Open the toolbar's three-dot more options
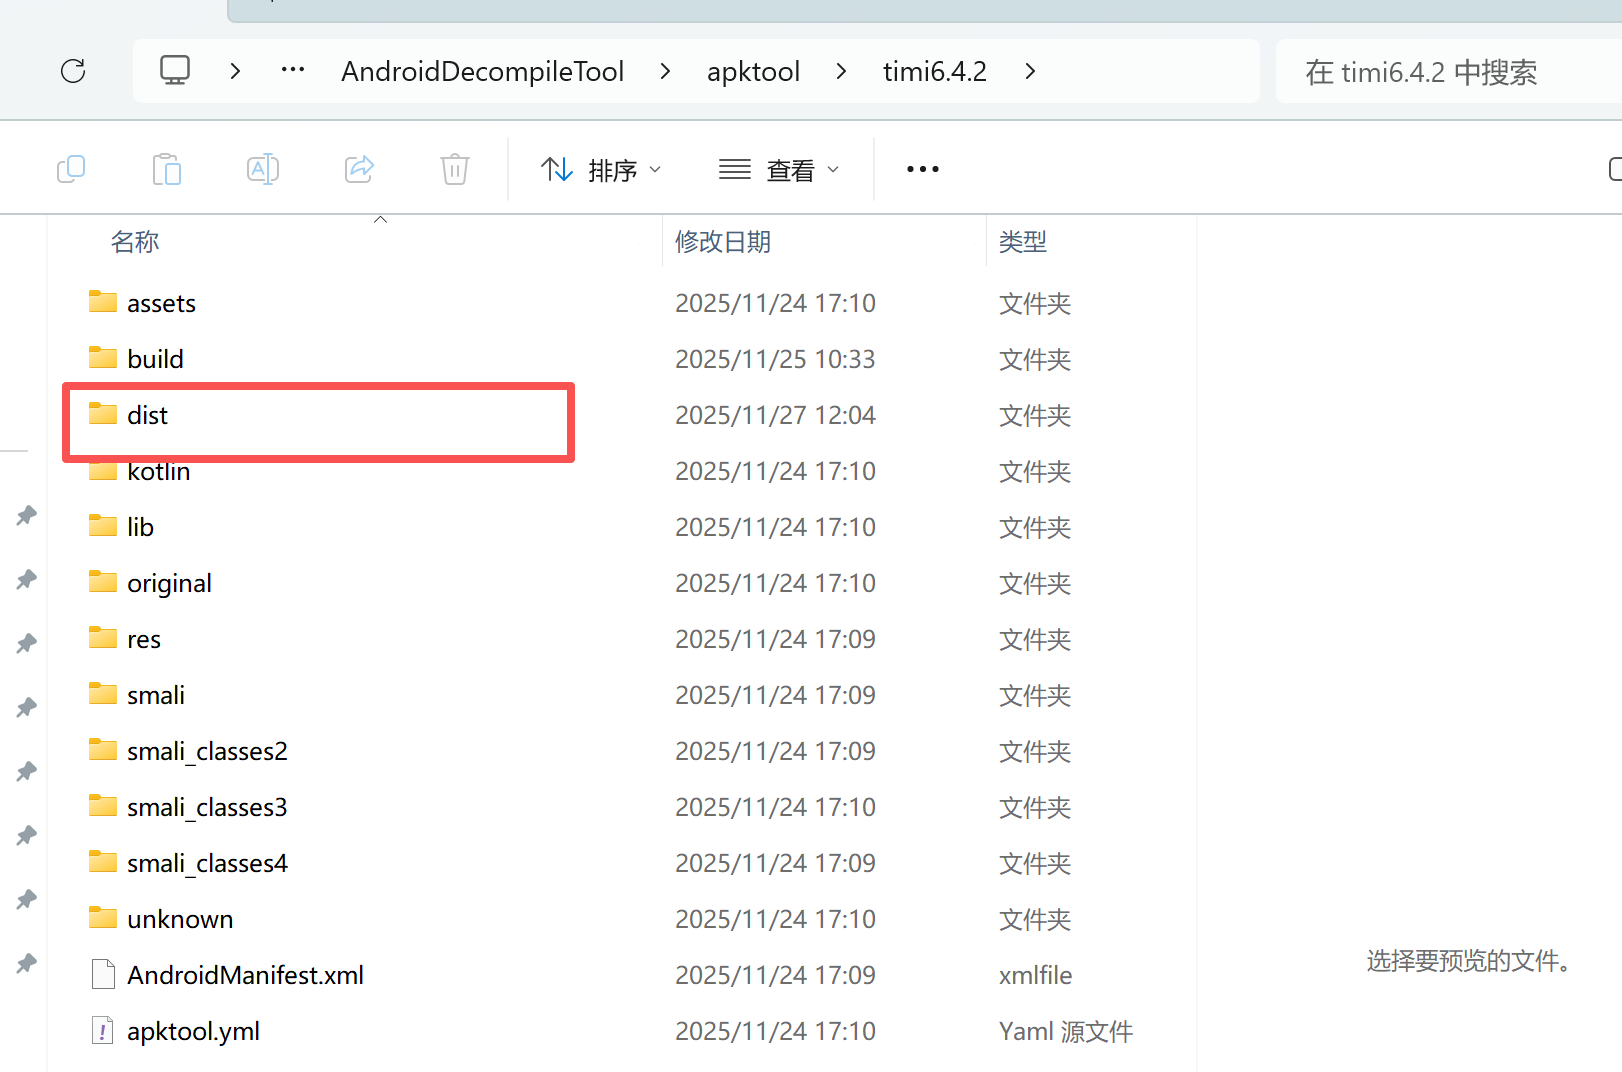1622x1072 pixels. coord(922,169)
